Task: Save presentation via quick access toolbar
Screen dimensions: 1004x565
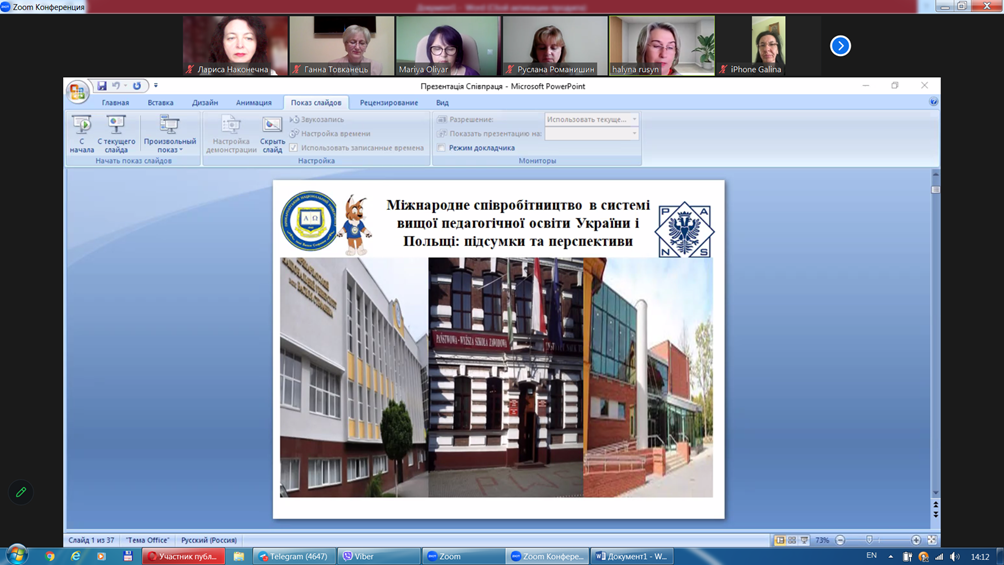Action: point(102,86)
